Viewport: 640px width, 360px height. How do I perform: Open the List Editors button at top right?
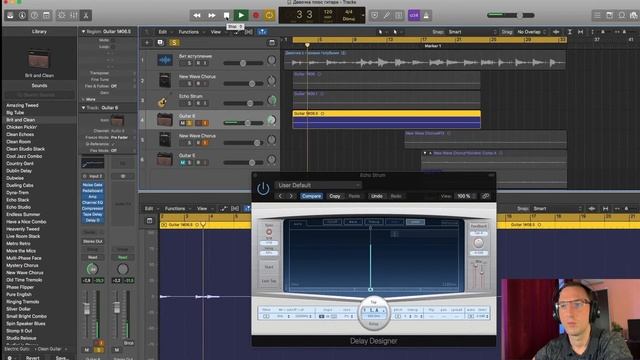597,16
